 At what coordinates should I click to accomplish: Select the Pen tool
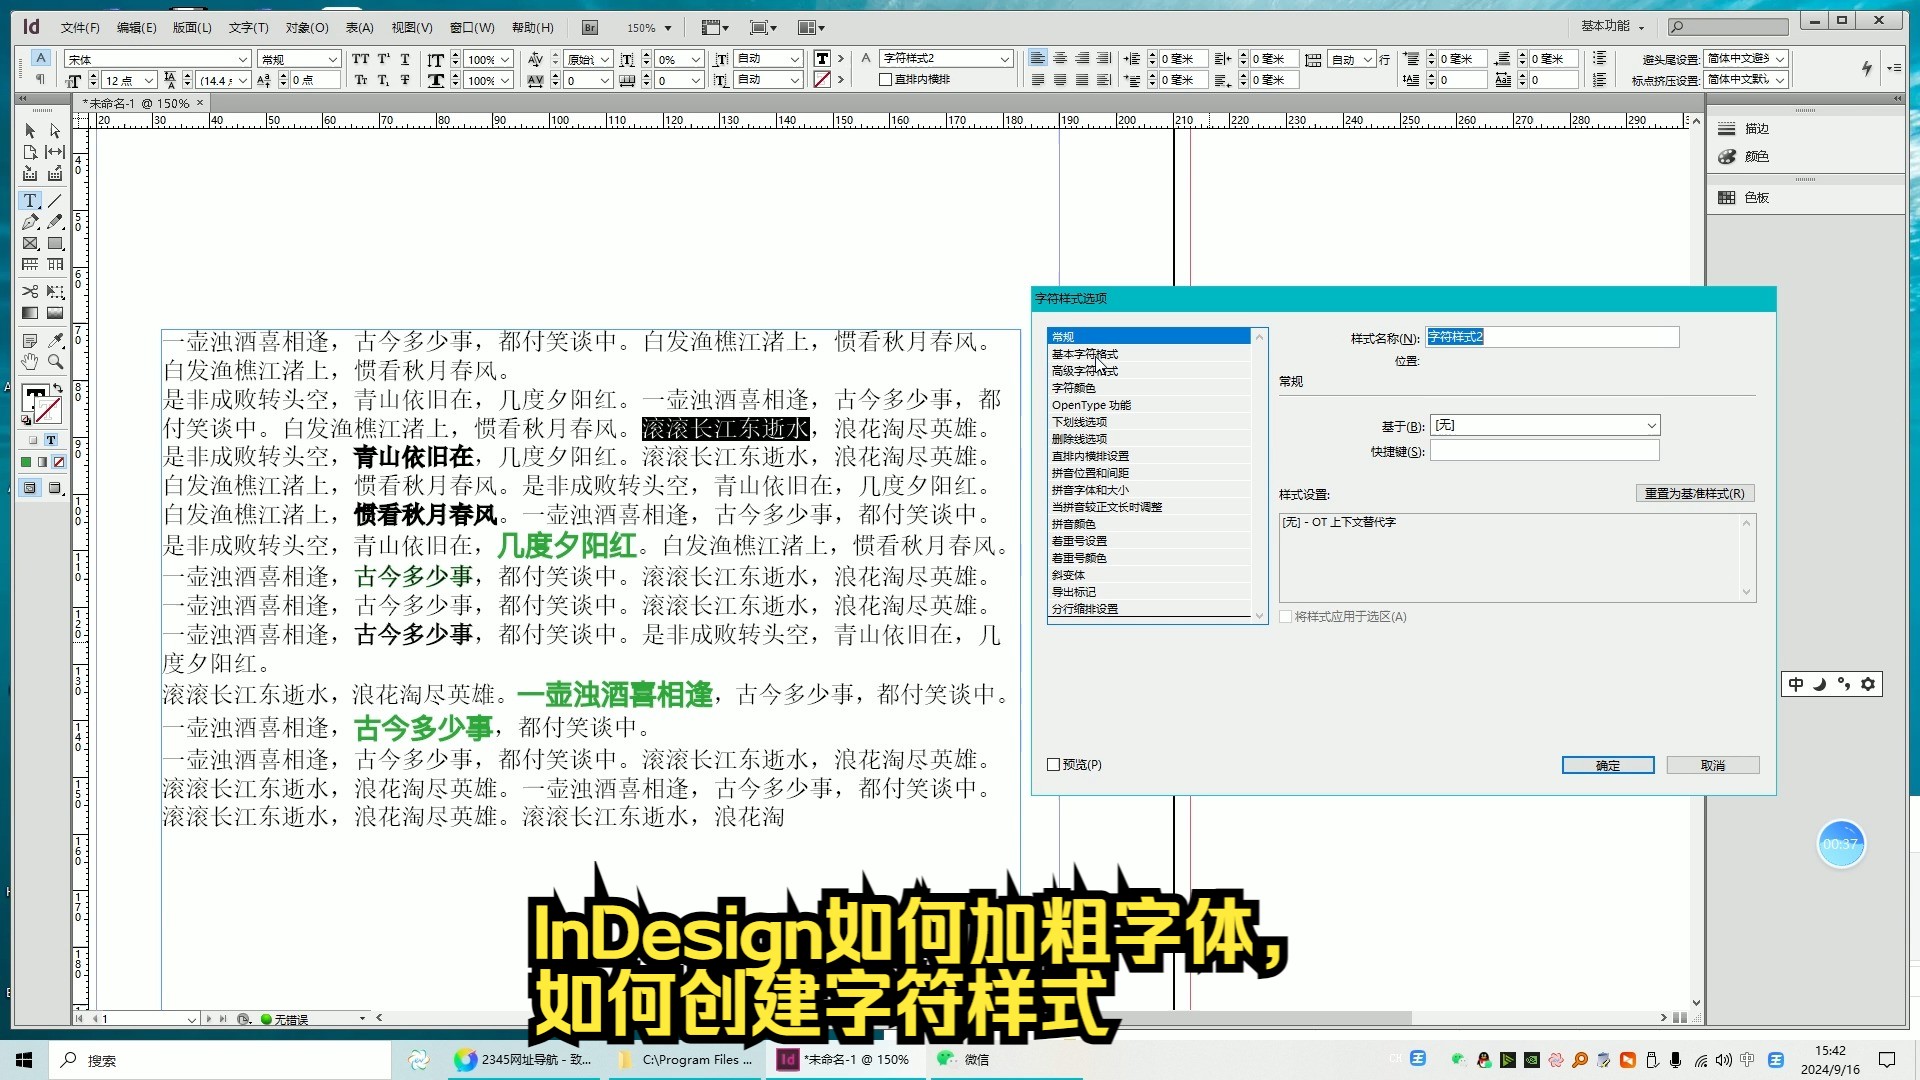29,222
